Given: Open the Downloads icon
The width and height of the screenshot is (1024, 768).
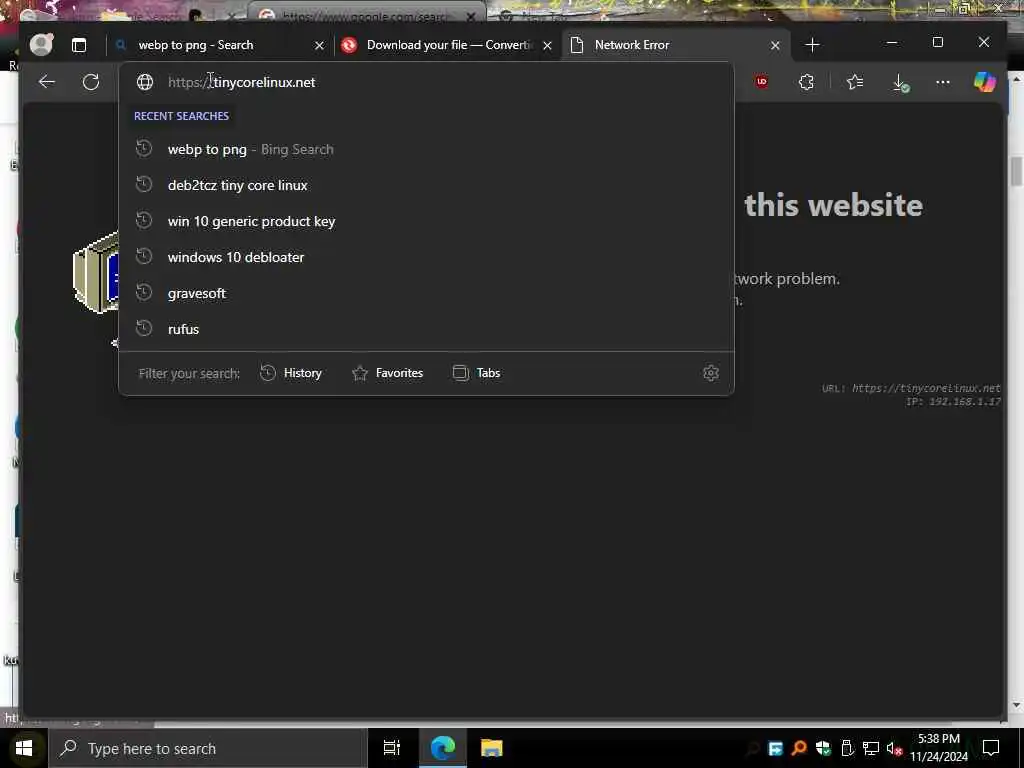Looking at the screenshot, I should (x=900, y=82).
